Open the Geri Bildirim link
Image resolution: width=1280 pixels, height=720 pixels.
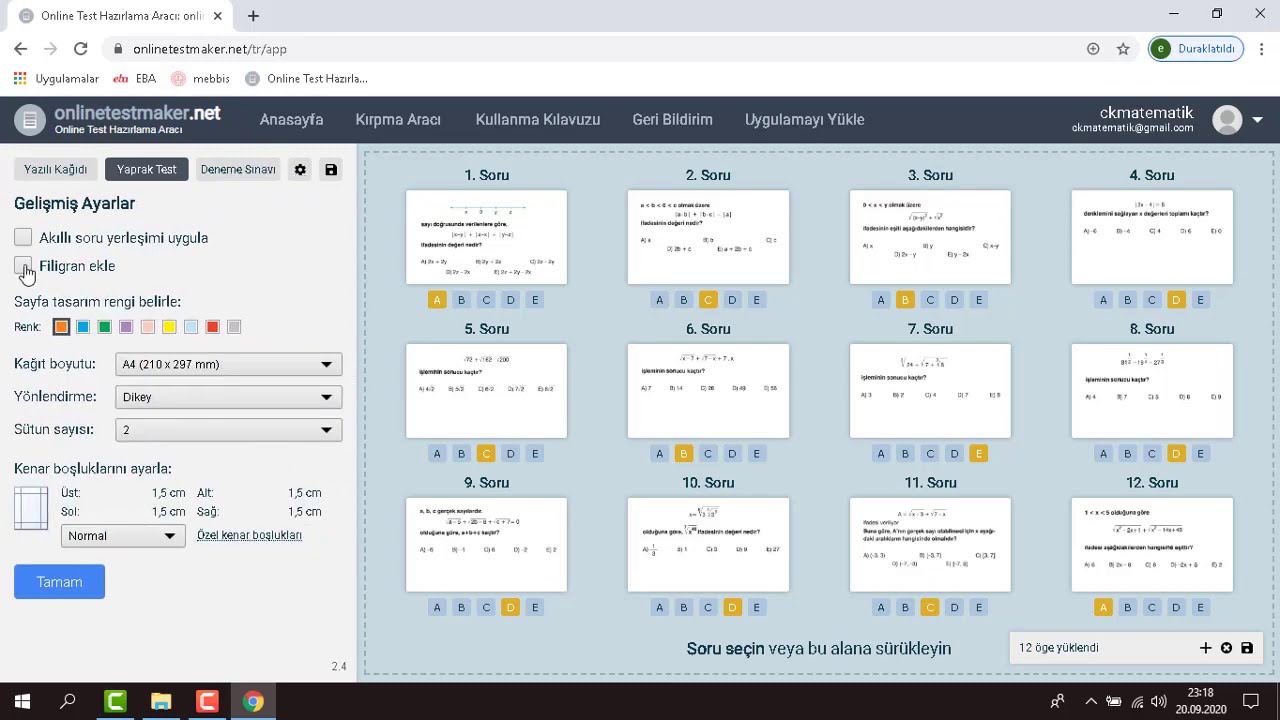point(672,120)
